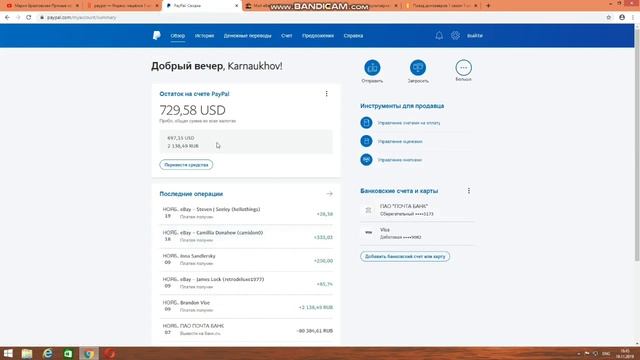The width and height of the screenshot is (640, 360).
Task: Click the red recorder icon in taskbar
Action: pyautogui.click(x=109, y=353)
